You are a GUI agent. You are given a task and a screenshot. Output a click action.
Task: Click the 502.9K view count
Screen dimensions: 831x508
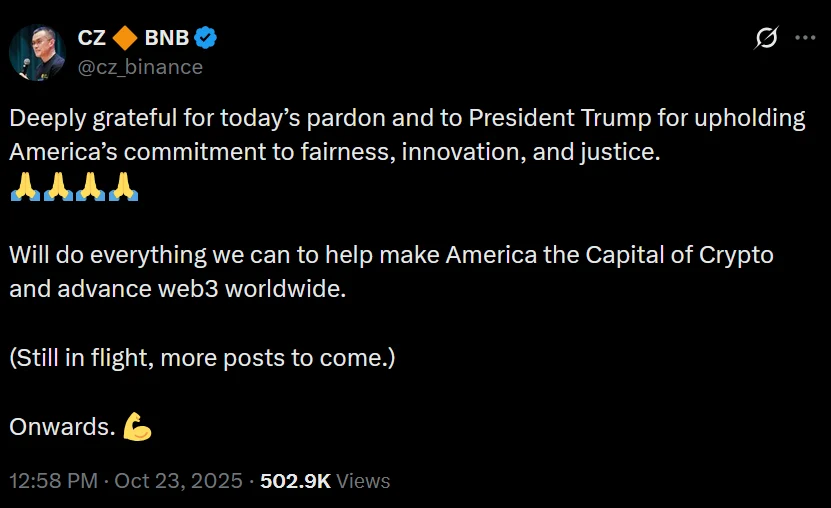(x=295, y=481)
